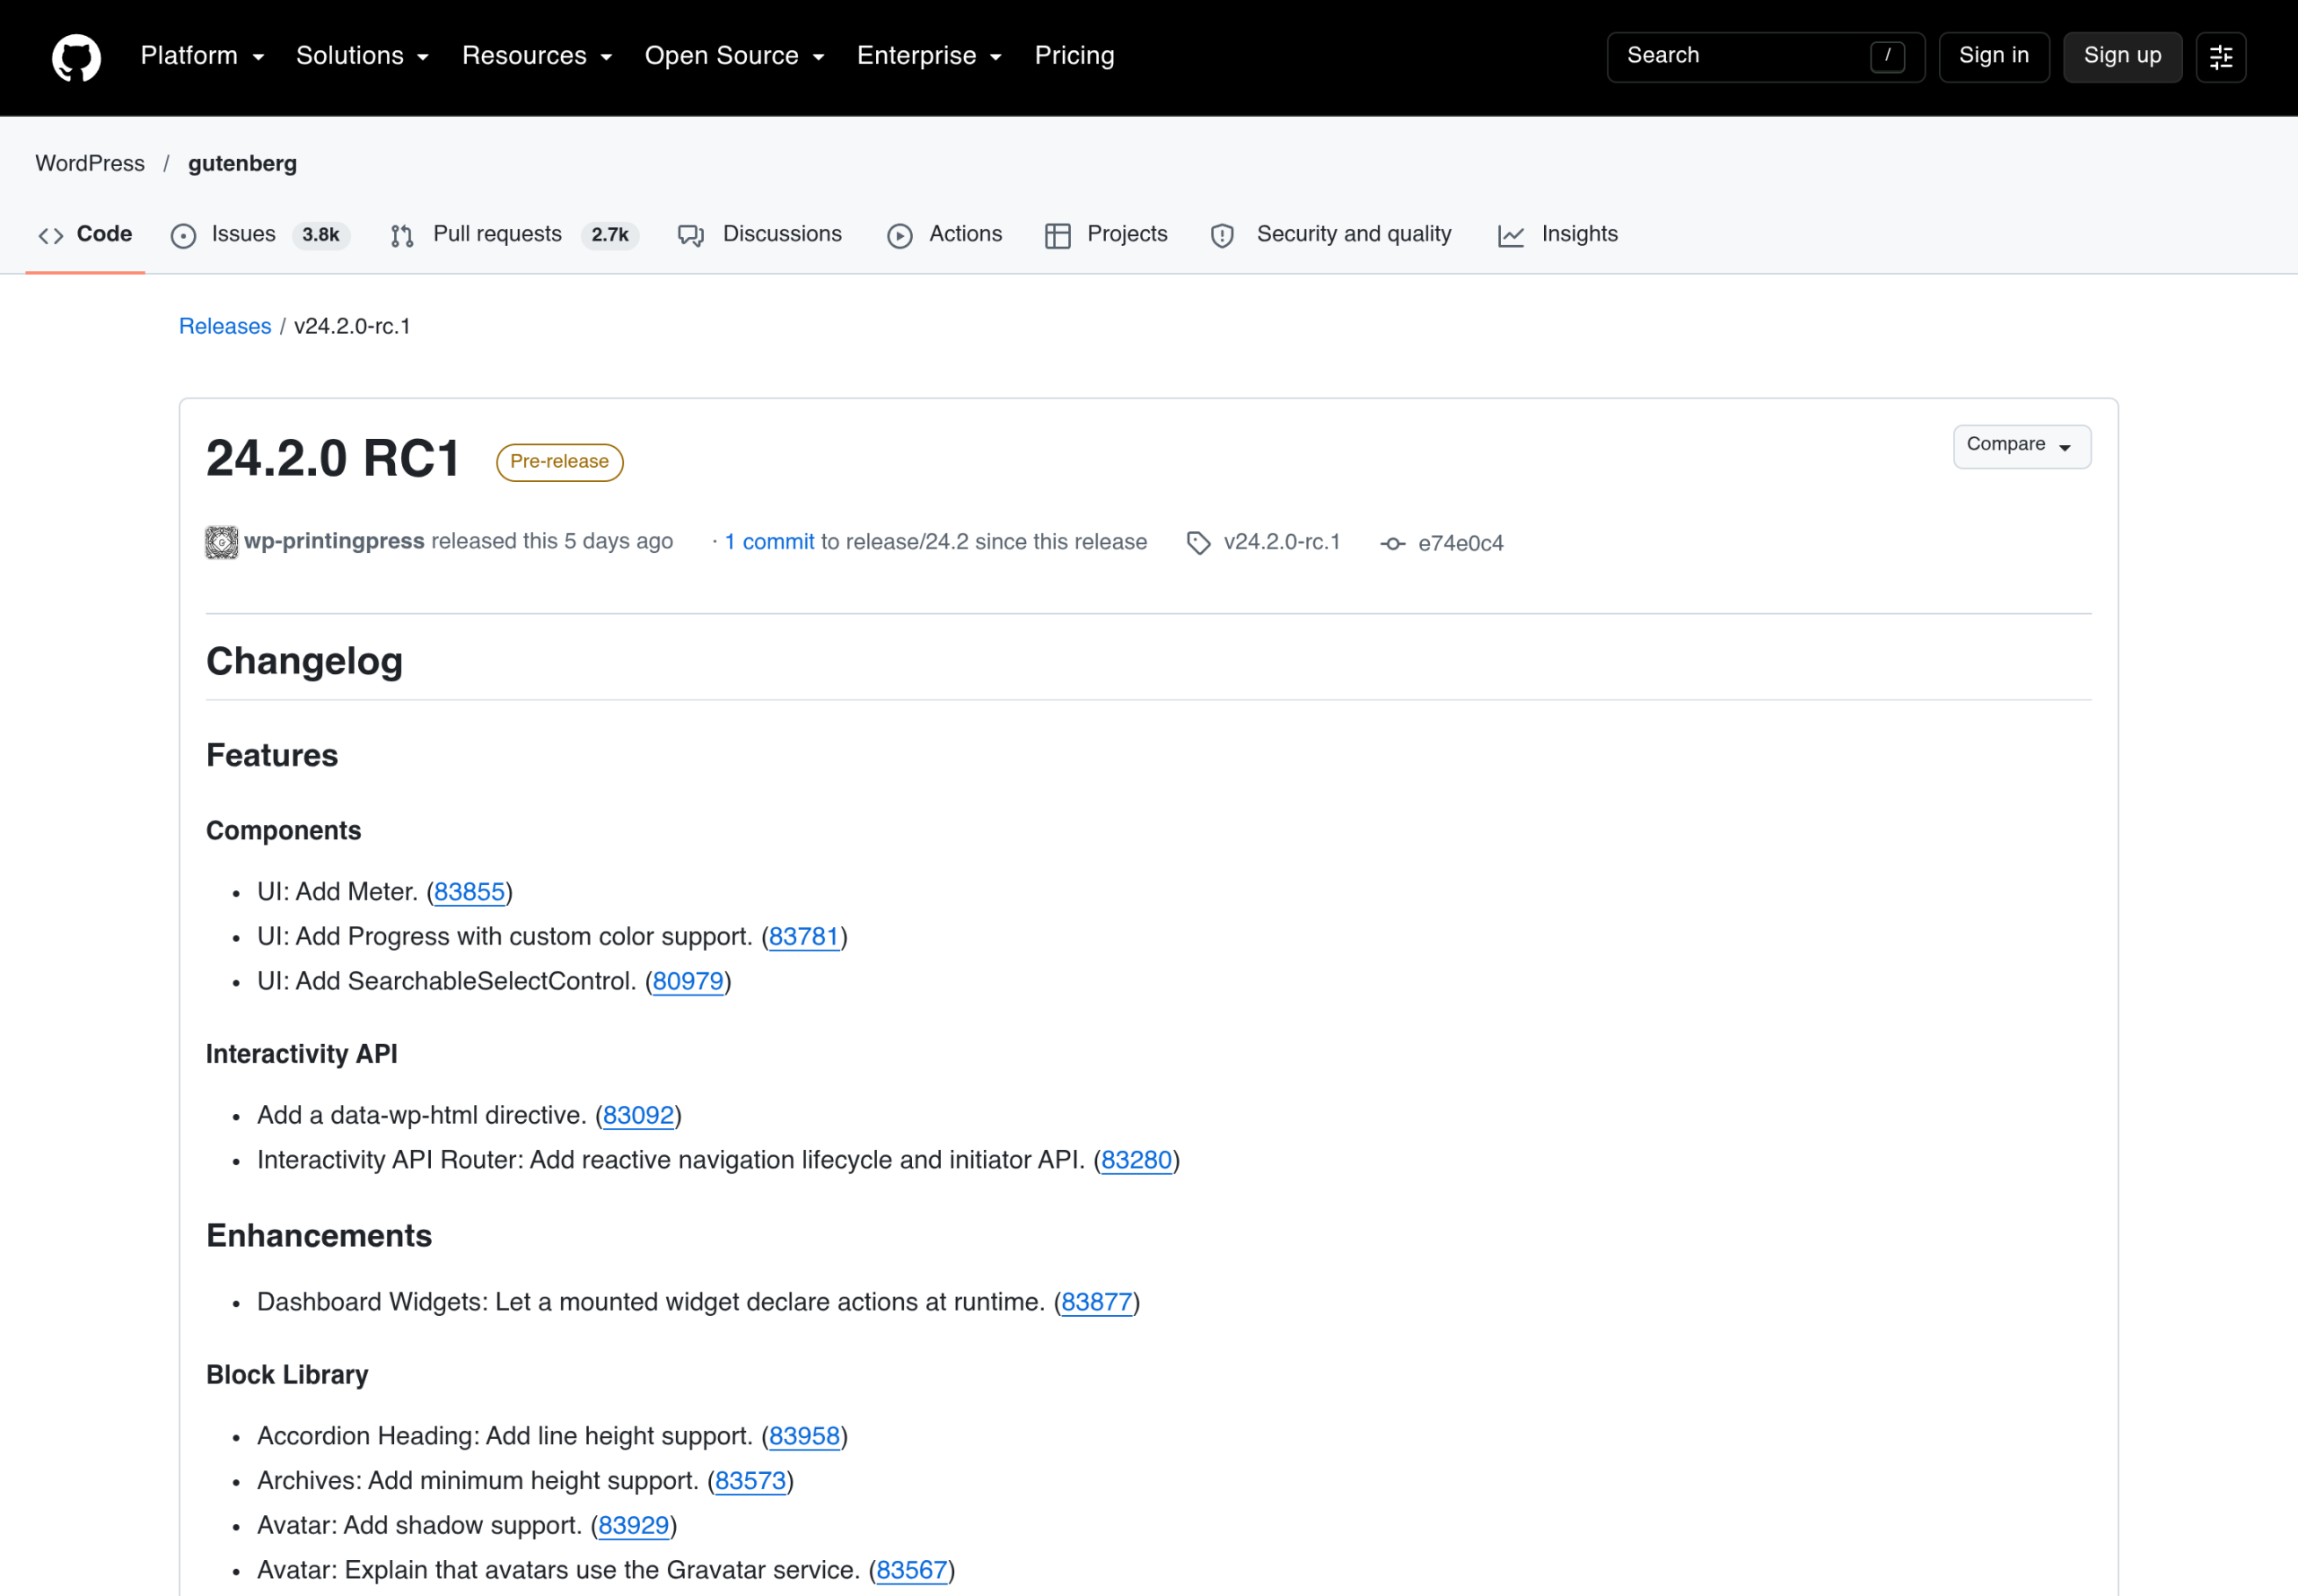The image size is (2298, 1596).
Task: Open the WordPress organization link
Action: coord(90,164)
